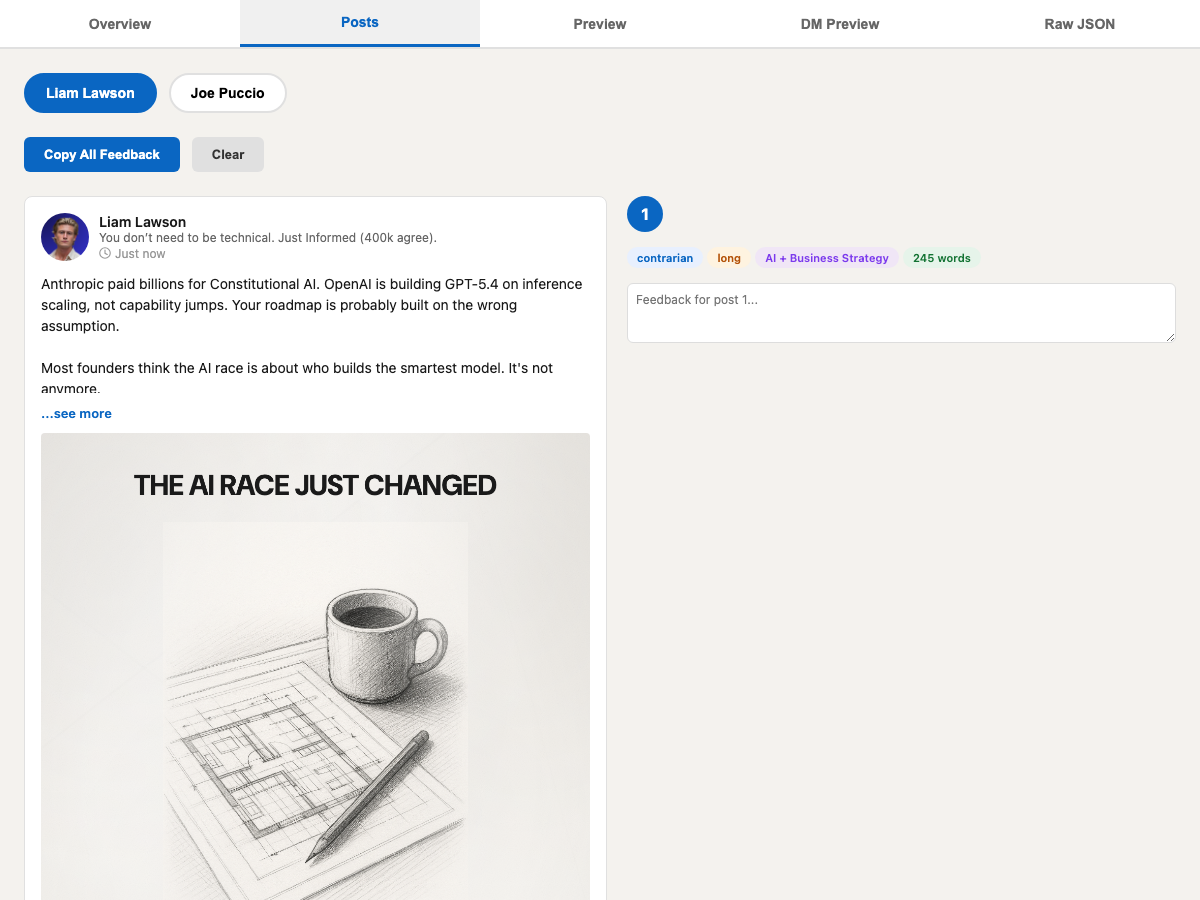Clear all entered feedback
1200x900 pixels.
(x=227, y=154)
